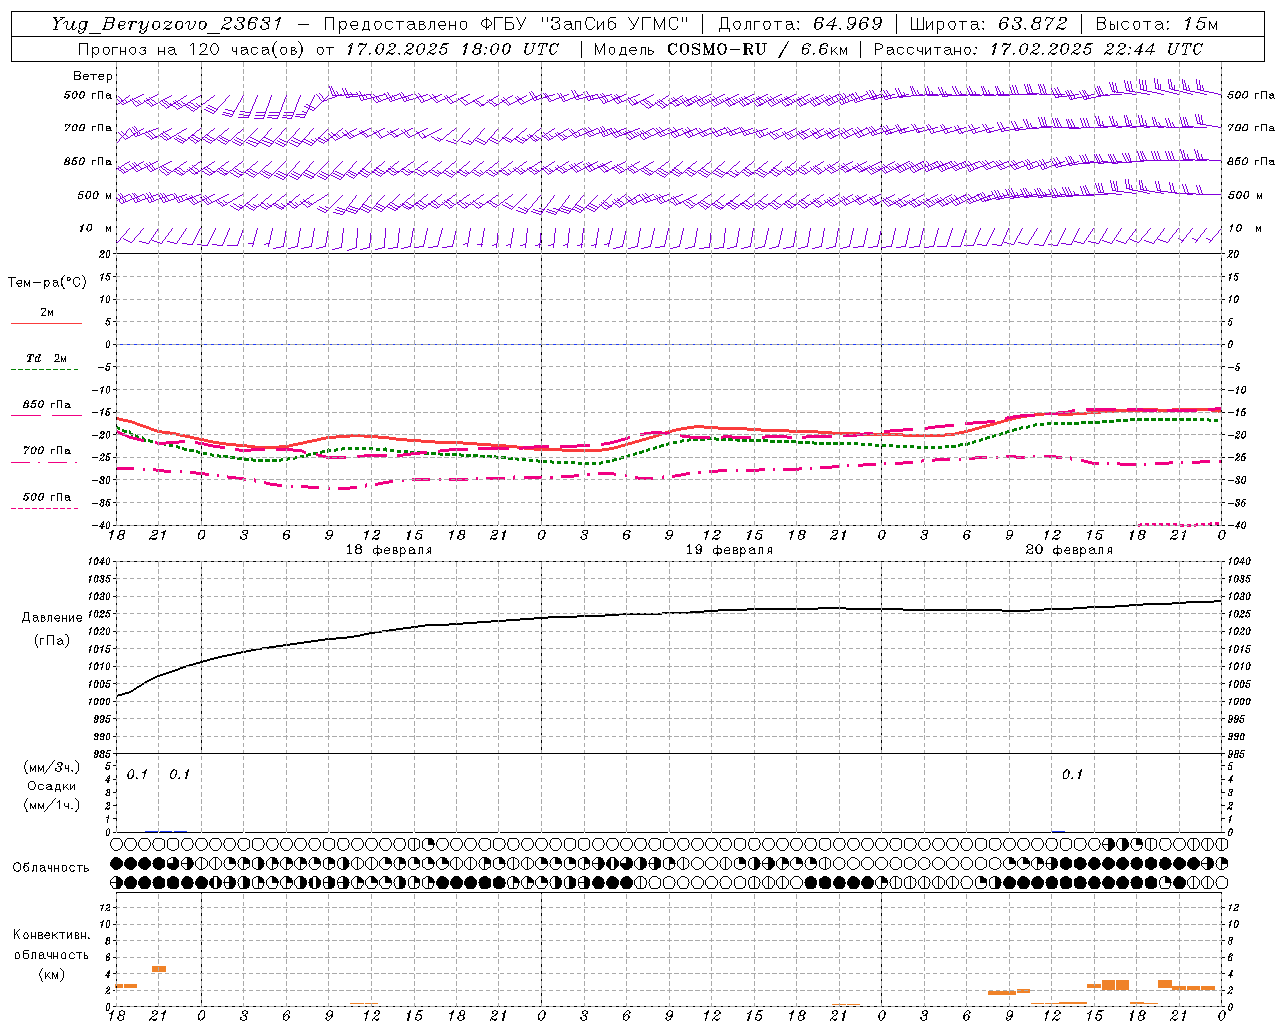Screen dimensions: 1280x1024
Task: Click the Давление pressure panel label
Action: (x=52, y=618)
